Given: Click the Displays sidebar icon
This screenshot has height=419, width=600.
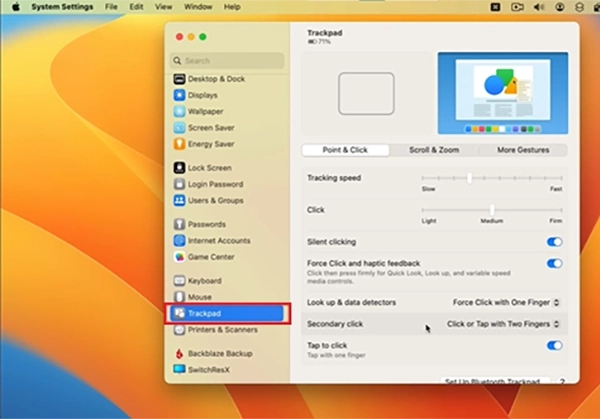Looking at the screenshot, I should tap(179, 95).
